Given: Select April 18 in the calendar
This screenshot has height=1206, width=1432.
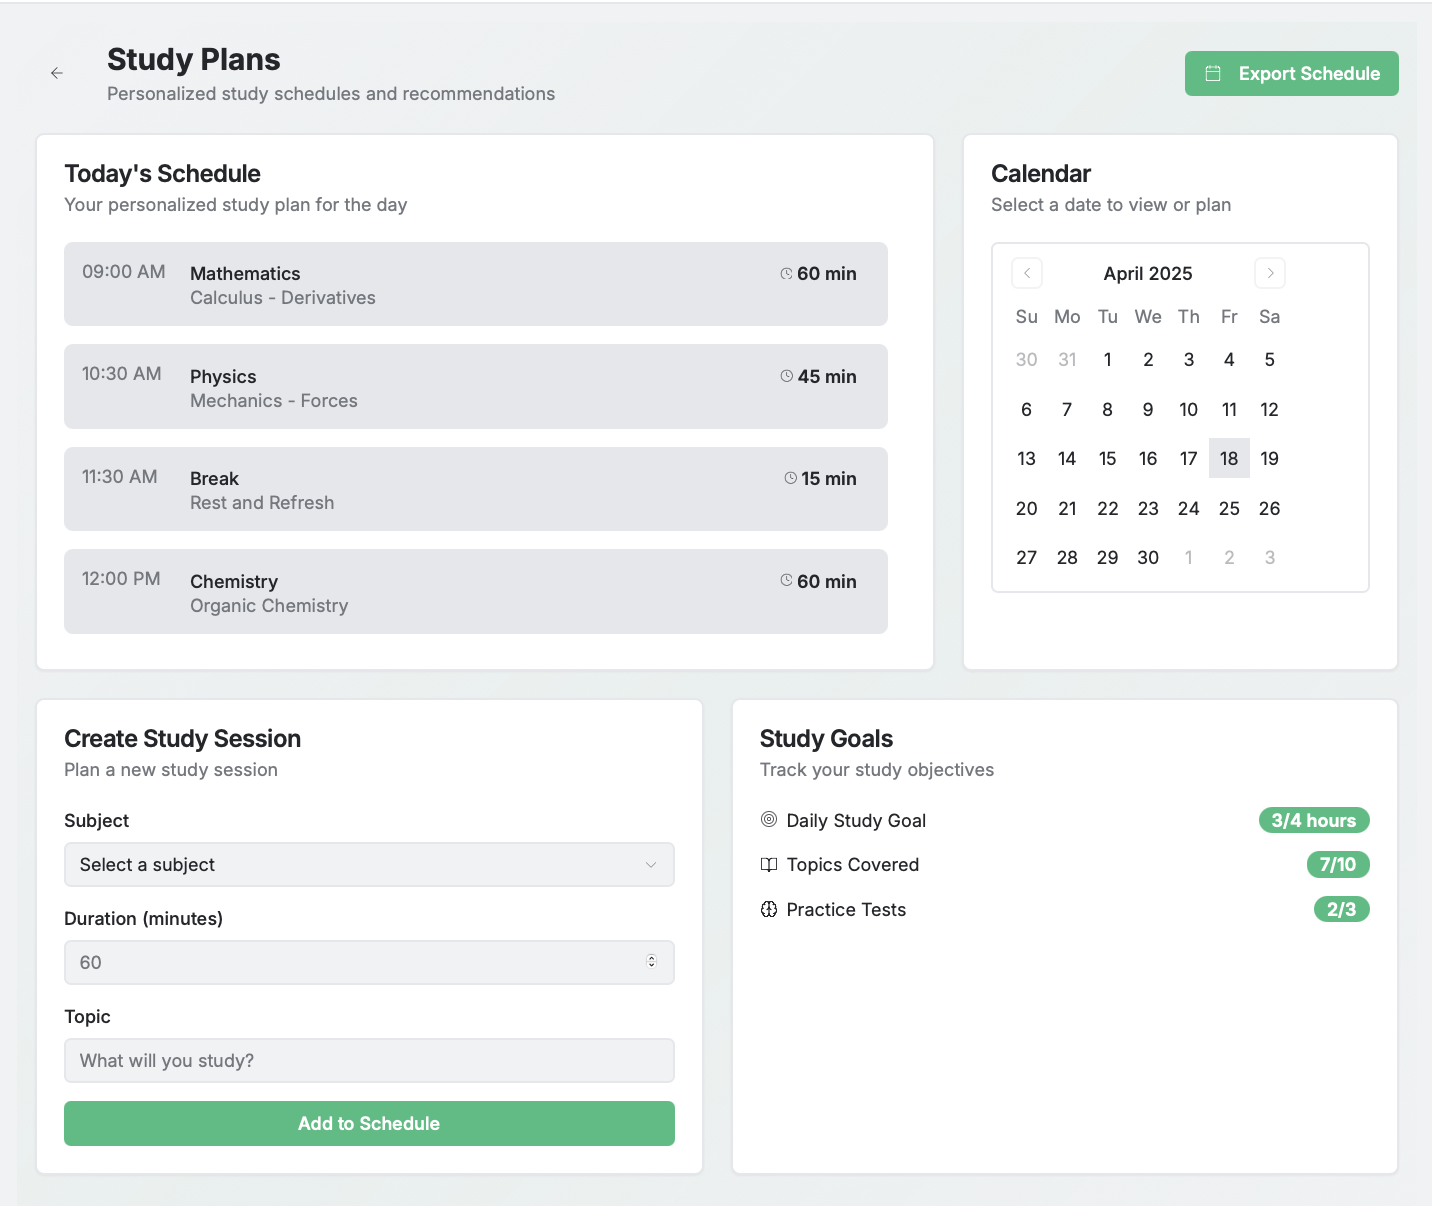Looking at the screenshot, I should 1229,458.
